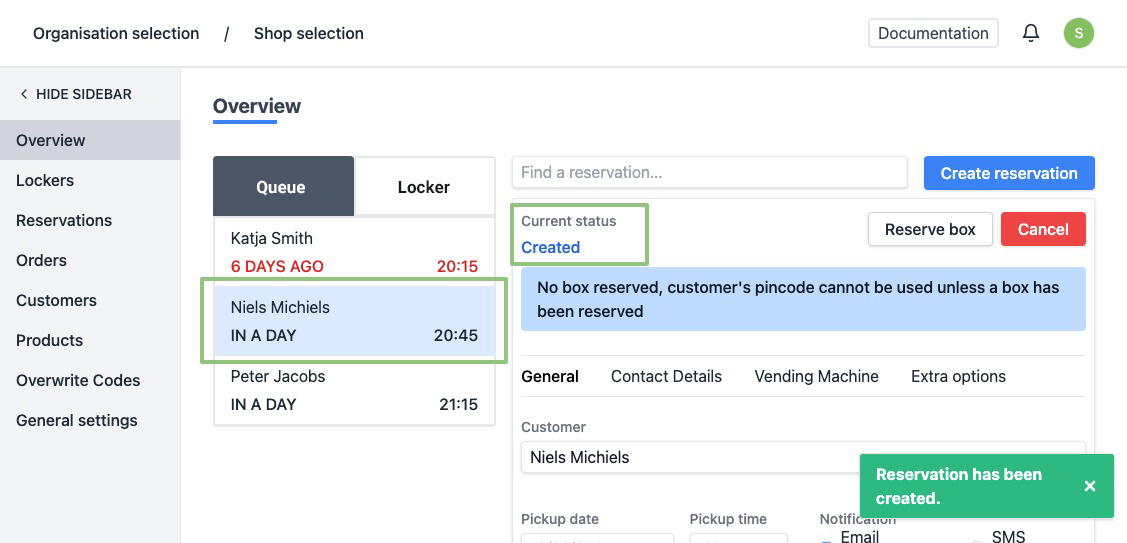The width and height of the screenshot is (1127, 543).
Task: Open the Contact Details tab
Action: click(x=666, y=377)
